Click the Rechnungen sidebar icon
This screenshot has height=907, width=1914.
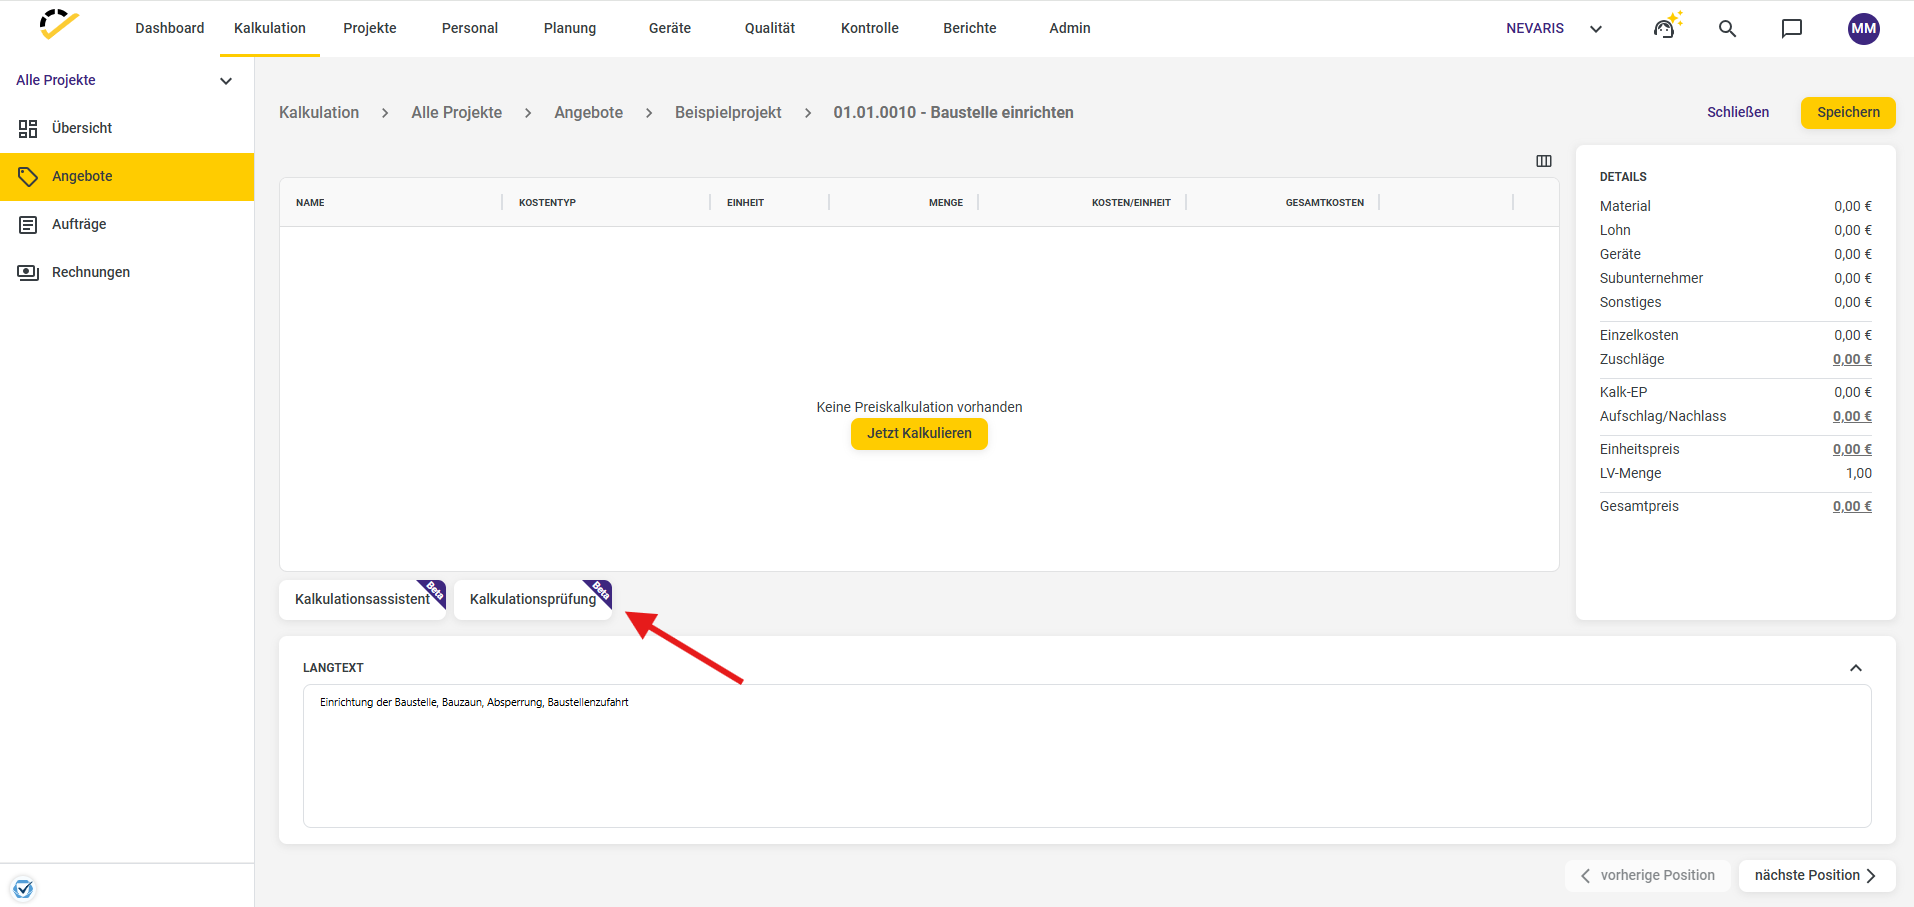pyautogui.click(x=28, y=272)
